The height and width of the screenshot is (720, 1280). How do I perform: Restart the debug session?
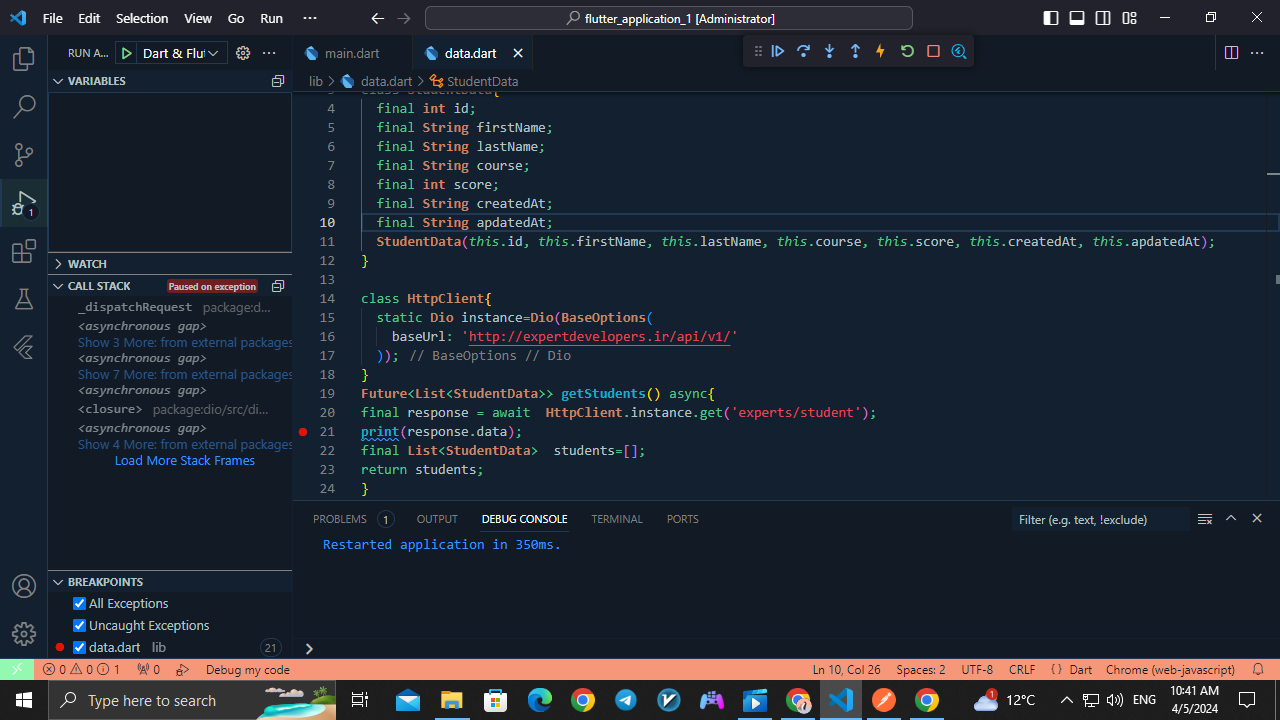coord(907,51)
